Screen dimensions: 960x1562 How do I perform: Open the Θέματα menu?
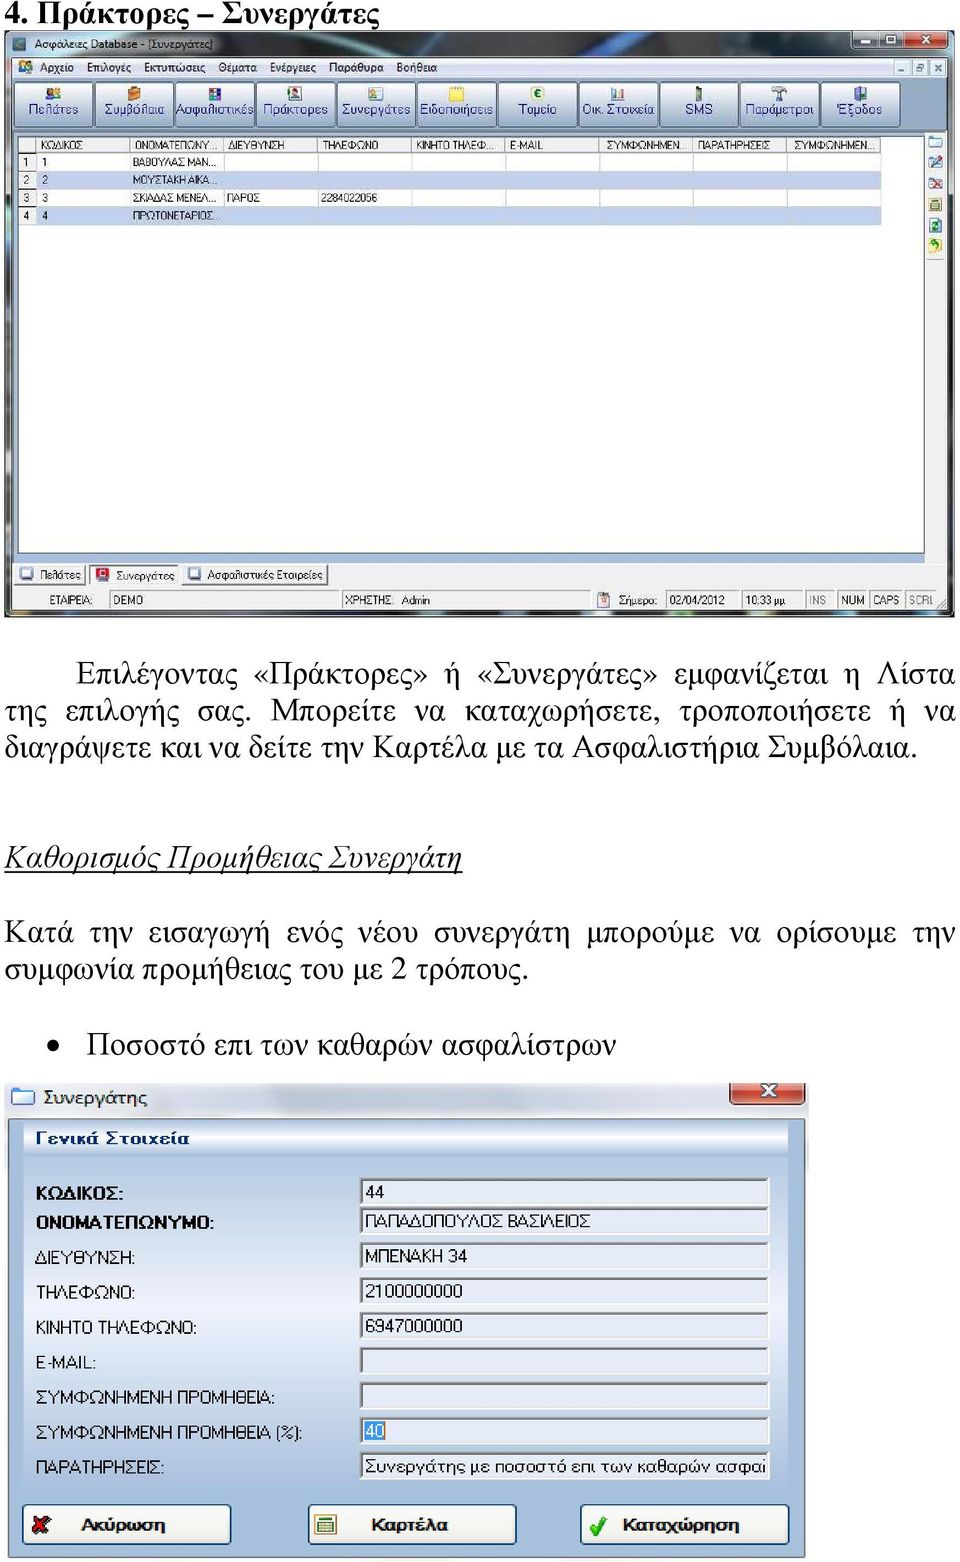(x=237, y=68)
